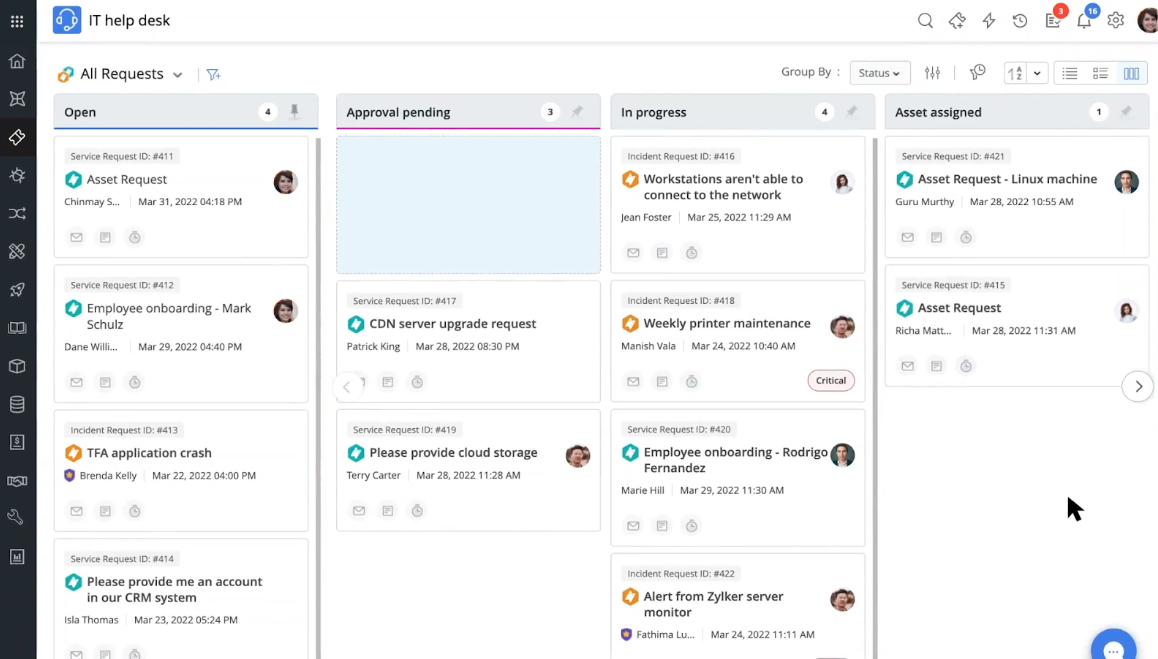Image resolution: width=1158 pixels, height=659 pixels.
Task: Click requester name "Terry Carter"
Action: tap(374, 475)
